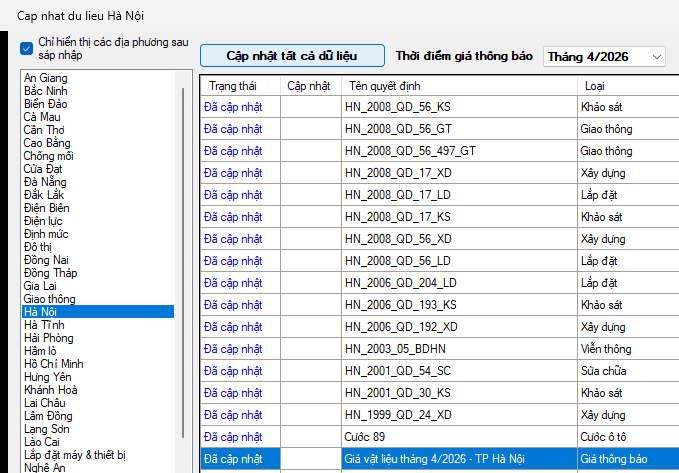Click the 'Loại' column header
Viewport: 679px width, 473px height.
(x=594, y=86)
